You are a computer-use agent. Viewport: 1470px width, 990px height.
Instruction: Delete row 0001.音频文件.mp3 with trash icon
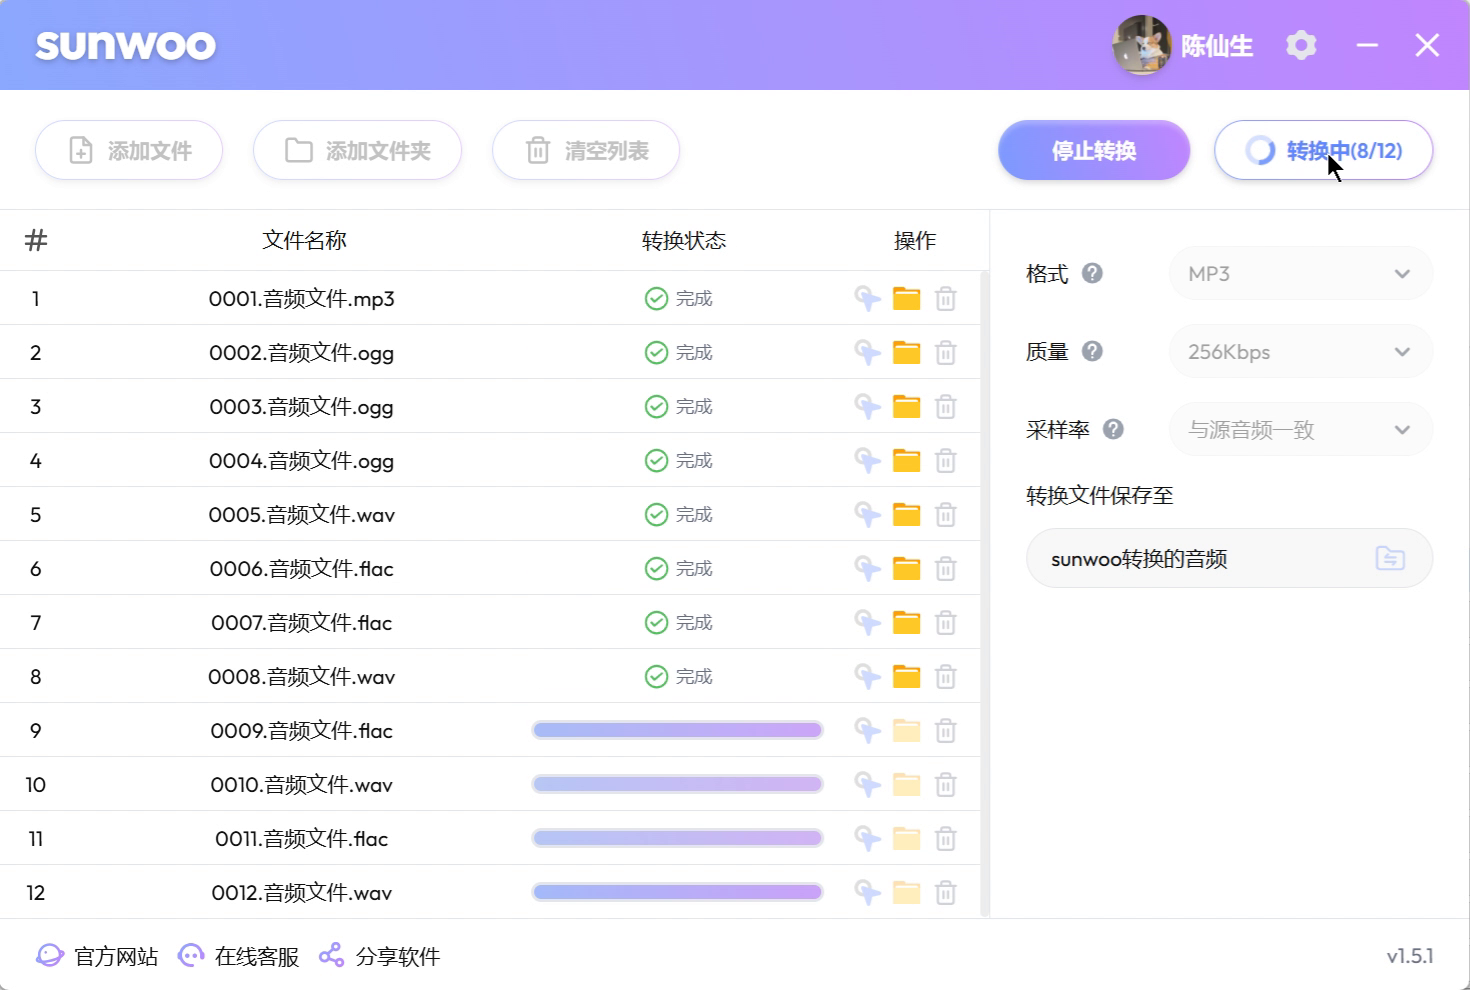click(945, 298)
